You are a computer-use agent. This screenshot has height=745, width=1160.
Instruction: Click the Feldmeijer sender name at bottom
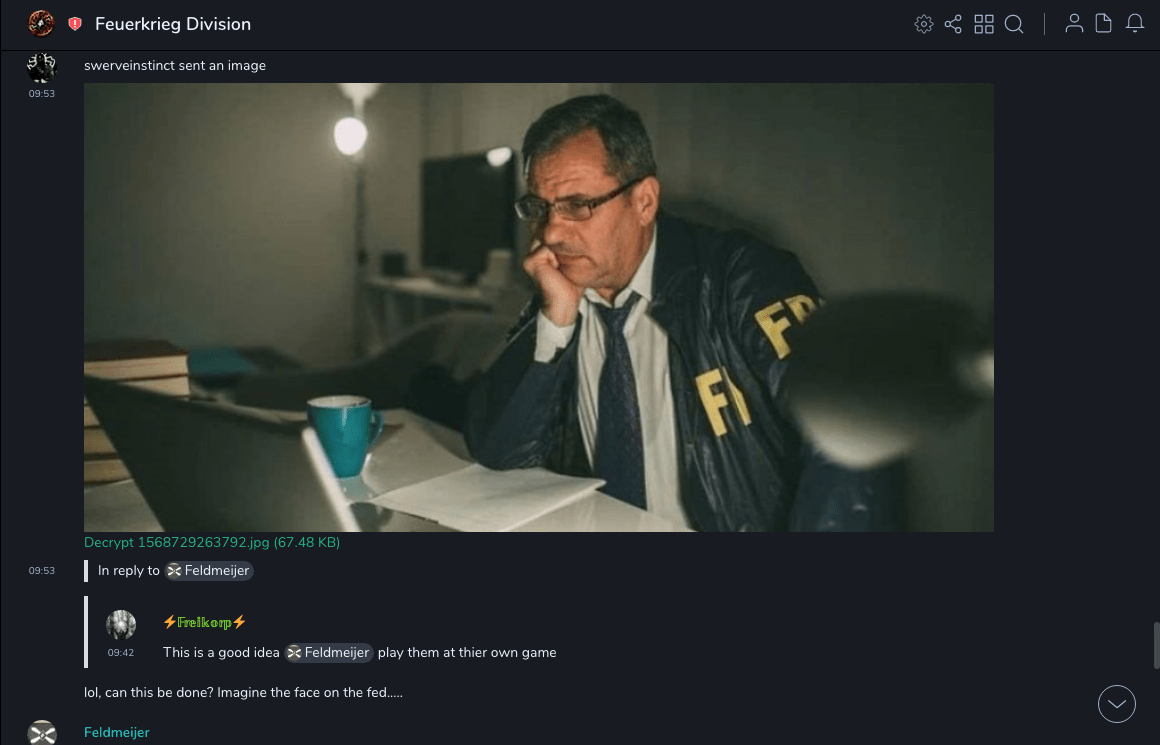point(116,732)
